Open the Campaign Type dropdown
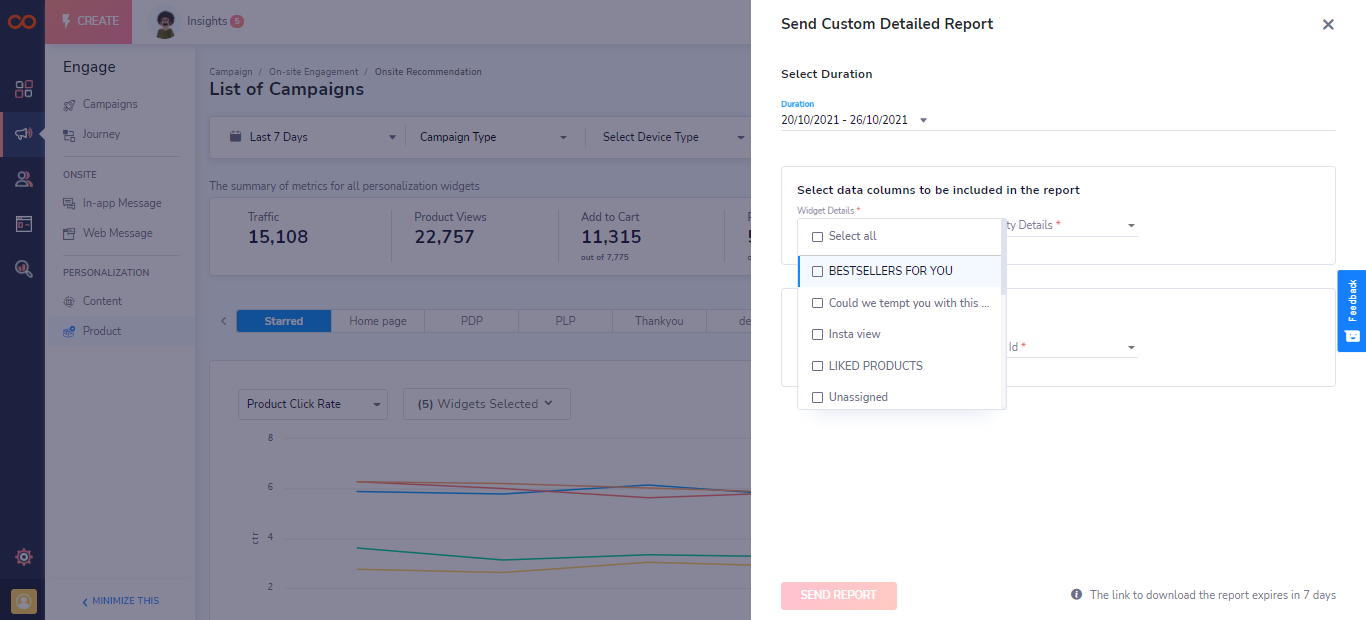This screenshot has width=1366, height=620. coord(493,137)
